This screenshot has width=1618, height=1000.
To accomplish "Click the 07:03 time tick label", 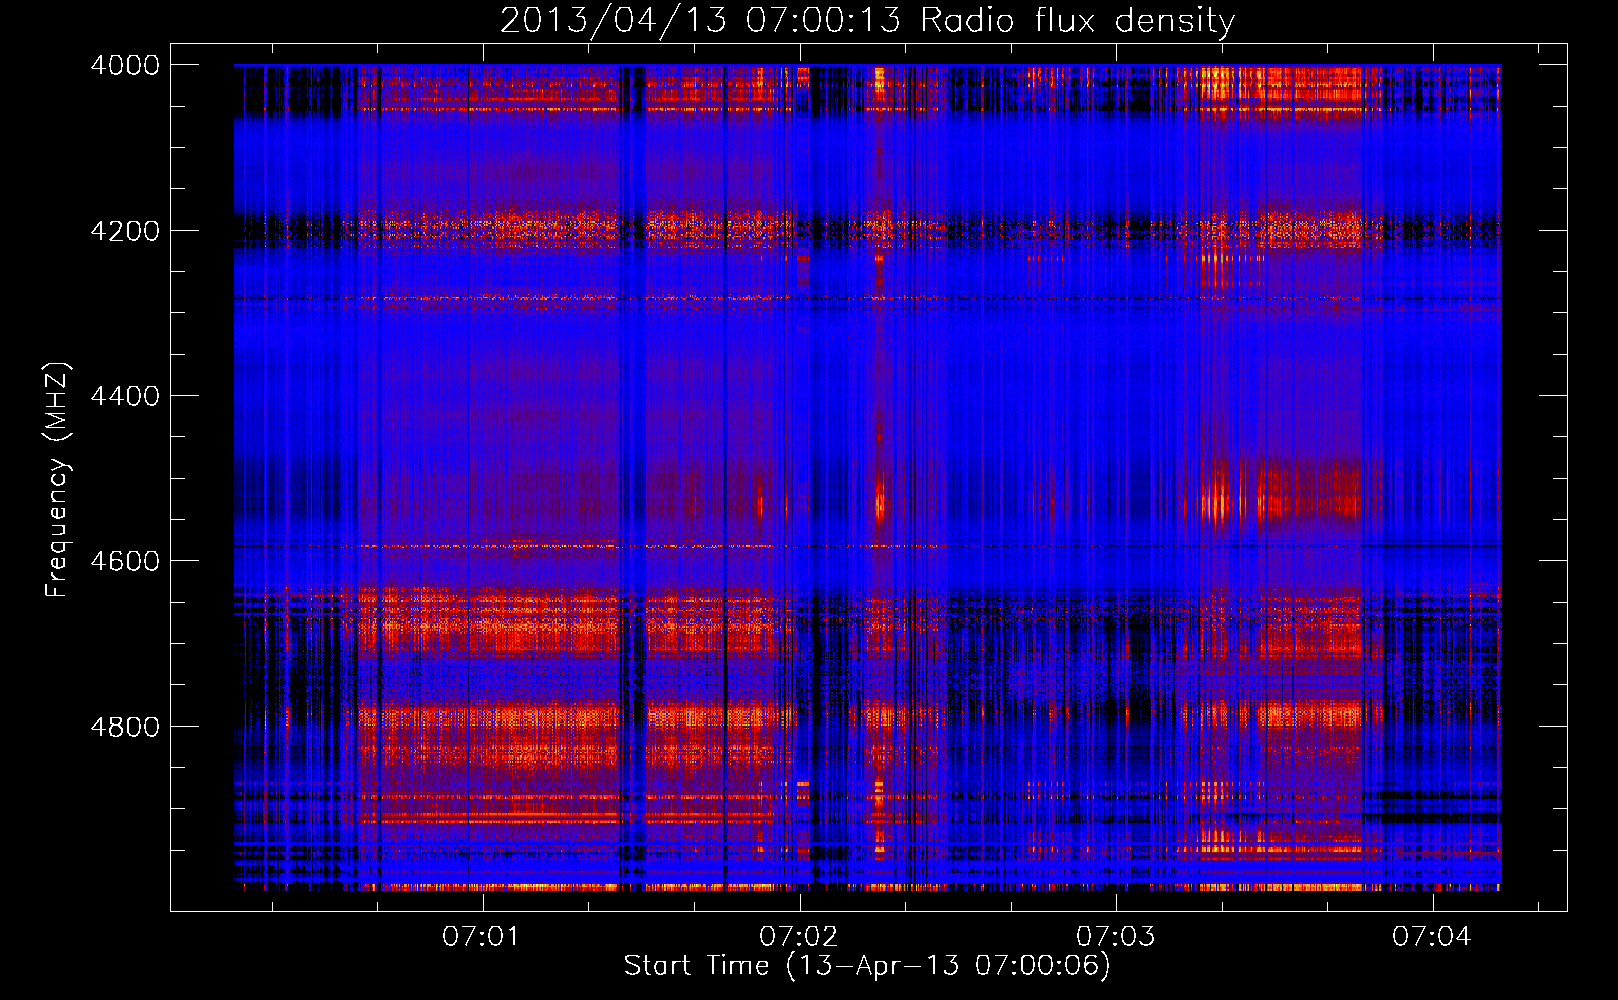I will pos(1115,936).
